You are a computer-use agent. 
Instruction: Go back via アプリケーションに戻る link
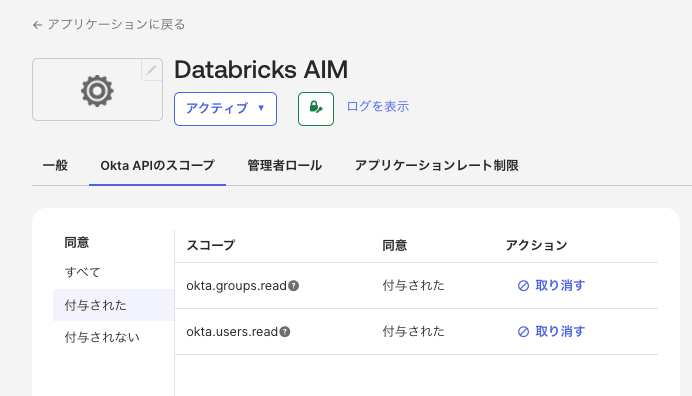[x=109, y=24]
